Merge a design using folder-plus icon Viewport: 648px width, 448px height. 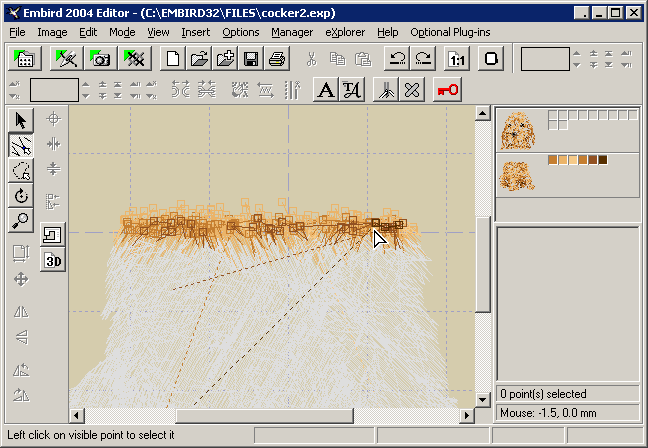[x=225, y=59]
